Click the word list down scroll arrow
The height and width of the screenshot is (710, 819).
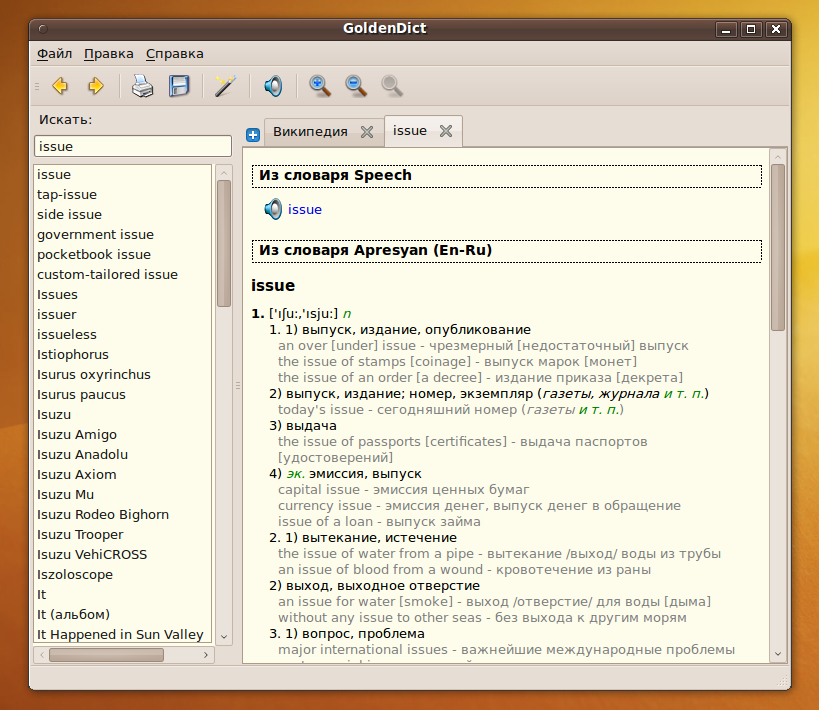click(224, 636)
